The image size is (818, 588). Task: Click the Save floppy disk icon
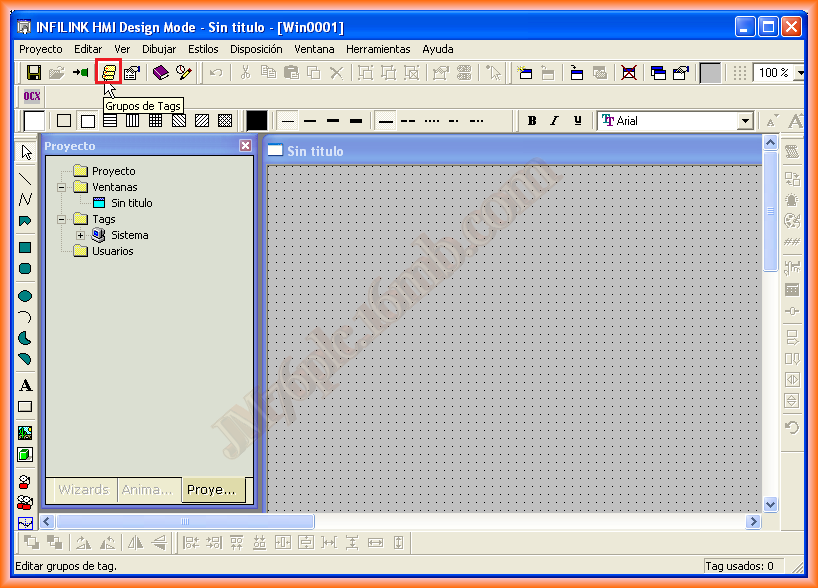33,72
